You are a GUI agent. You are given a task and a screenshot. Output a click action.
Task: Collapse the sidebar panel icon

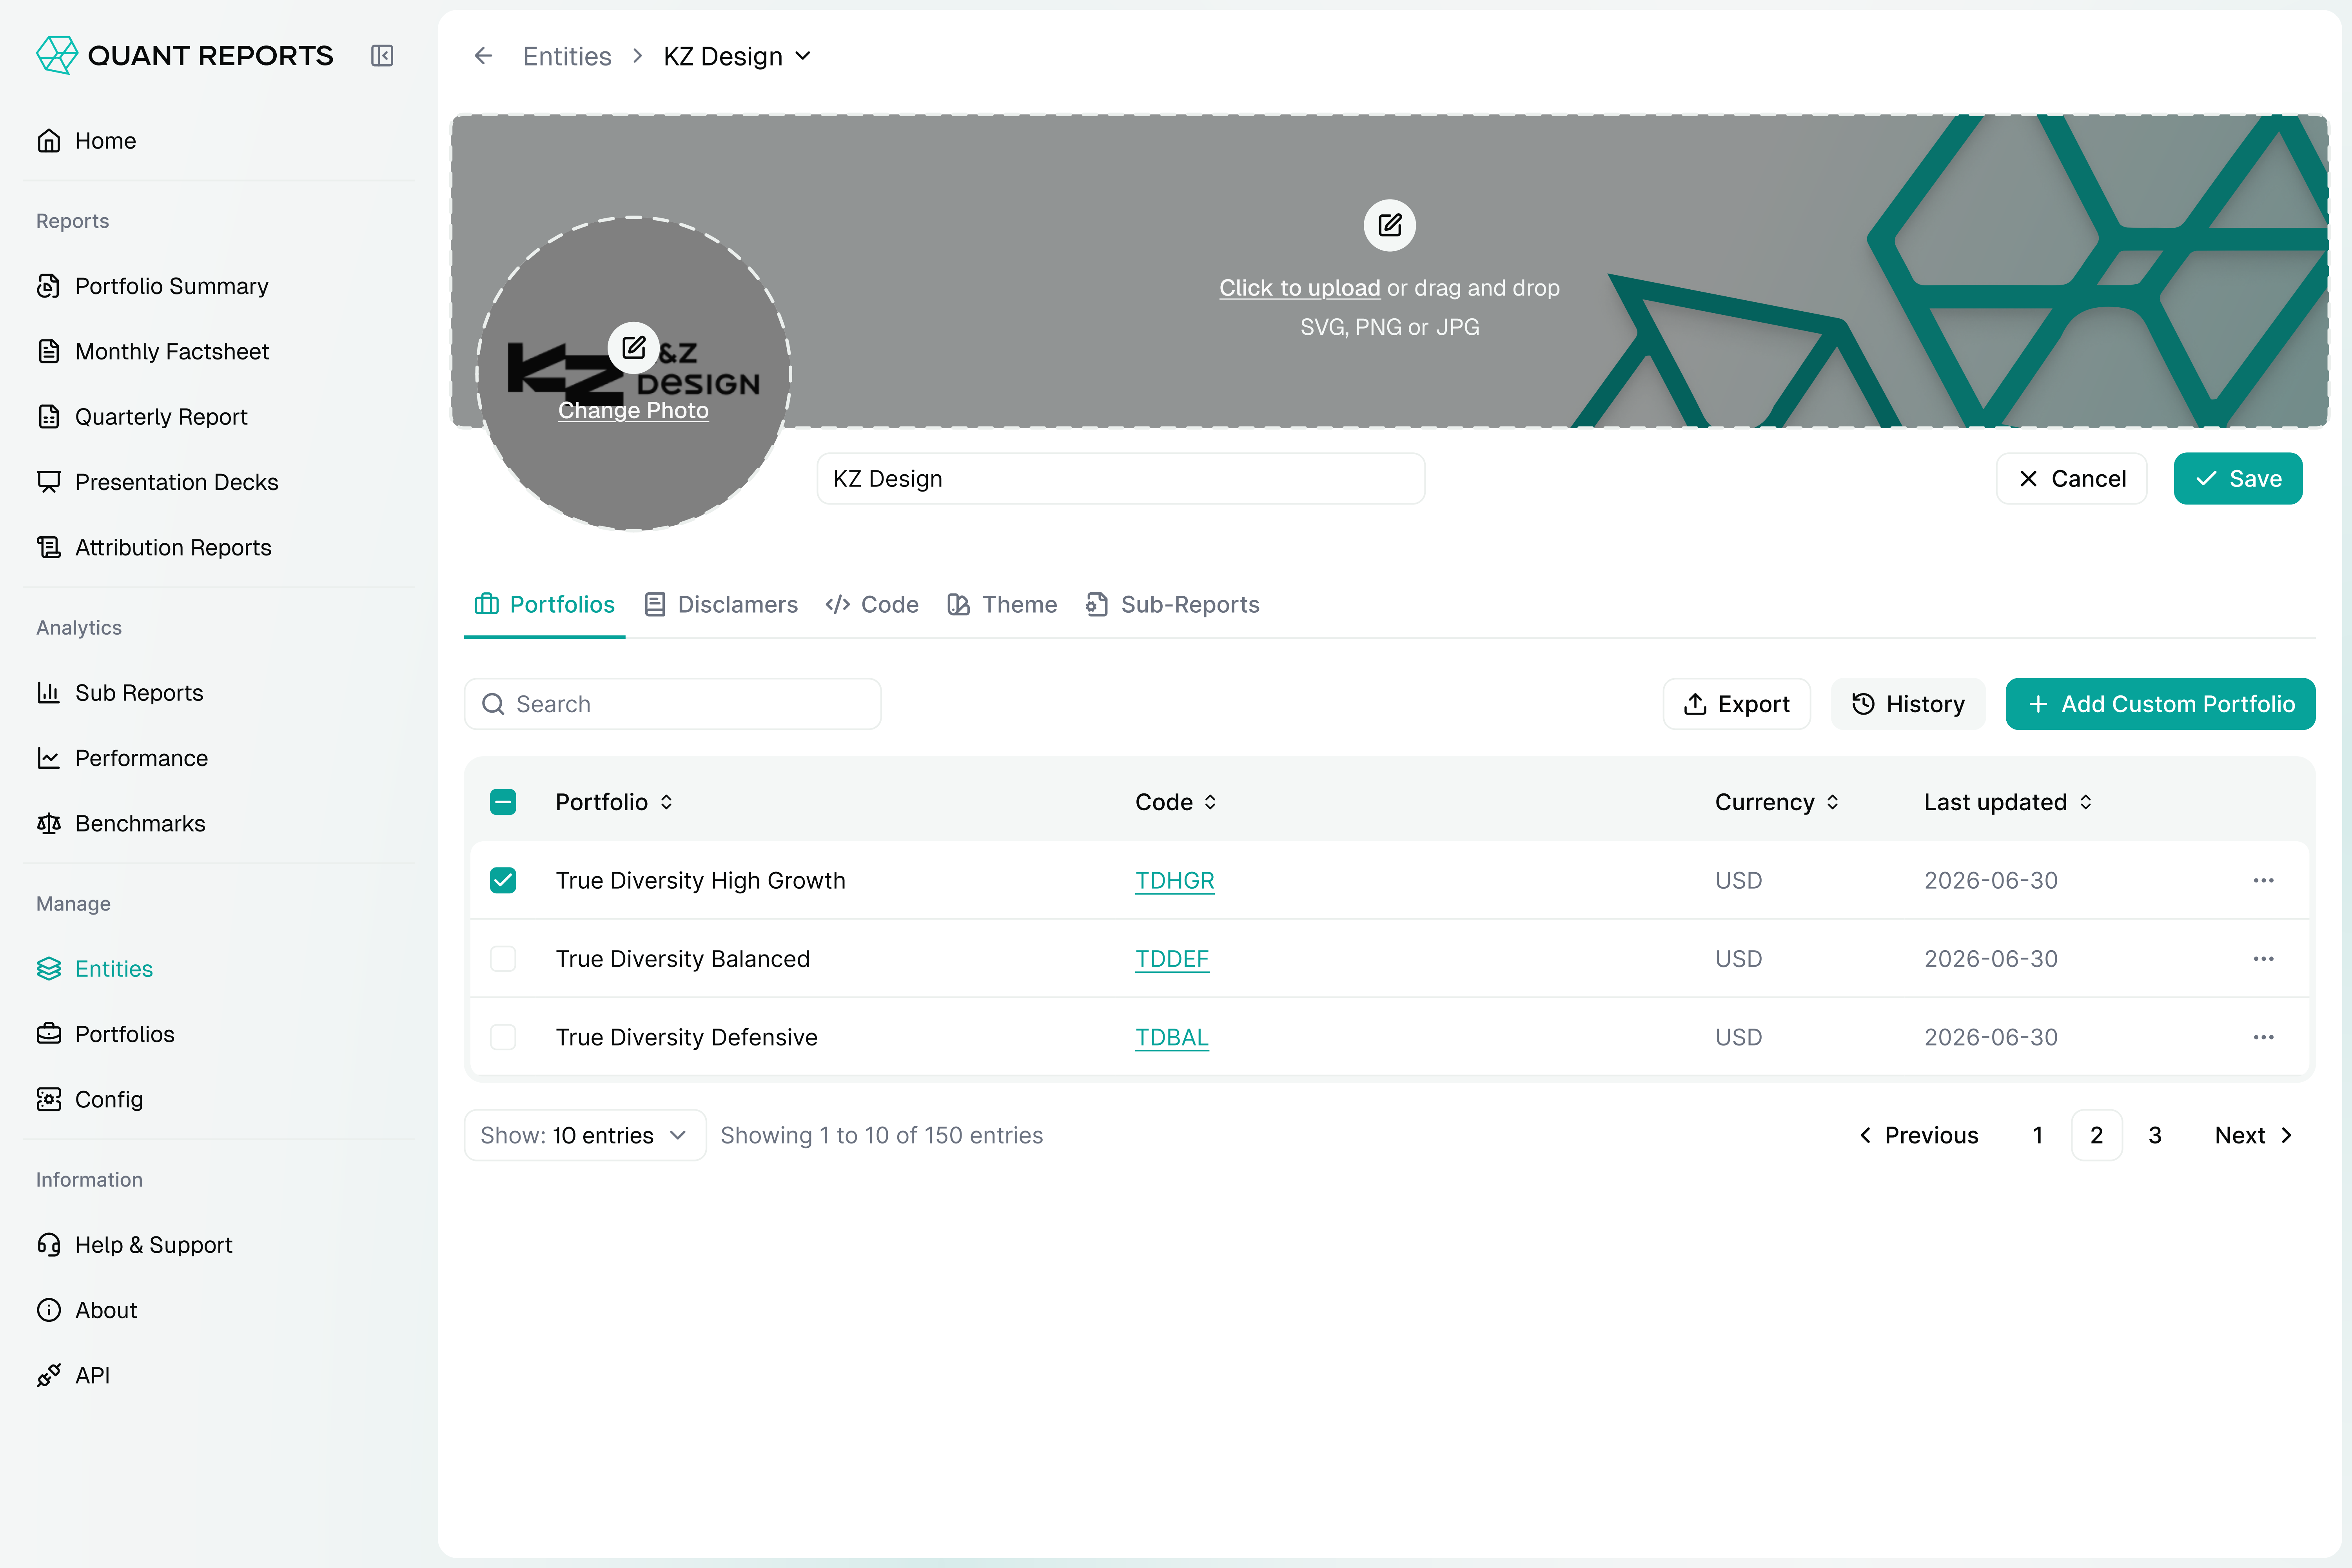[x=382, y=56]
